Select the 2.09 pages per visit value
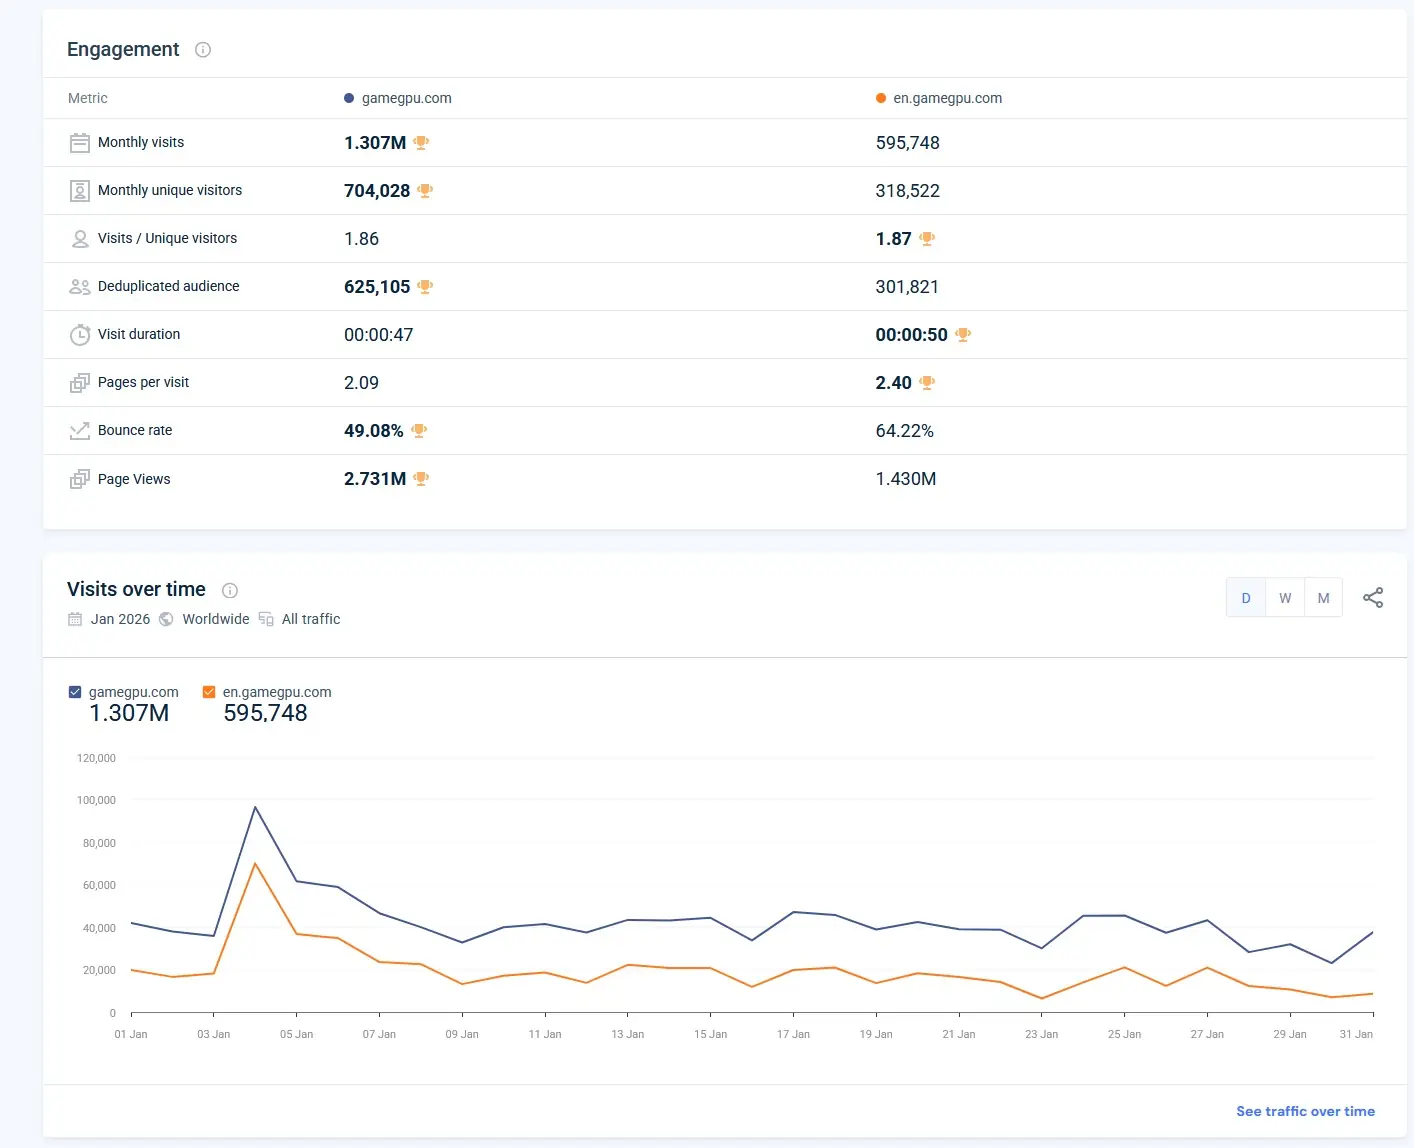 (362, 383)
